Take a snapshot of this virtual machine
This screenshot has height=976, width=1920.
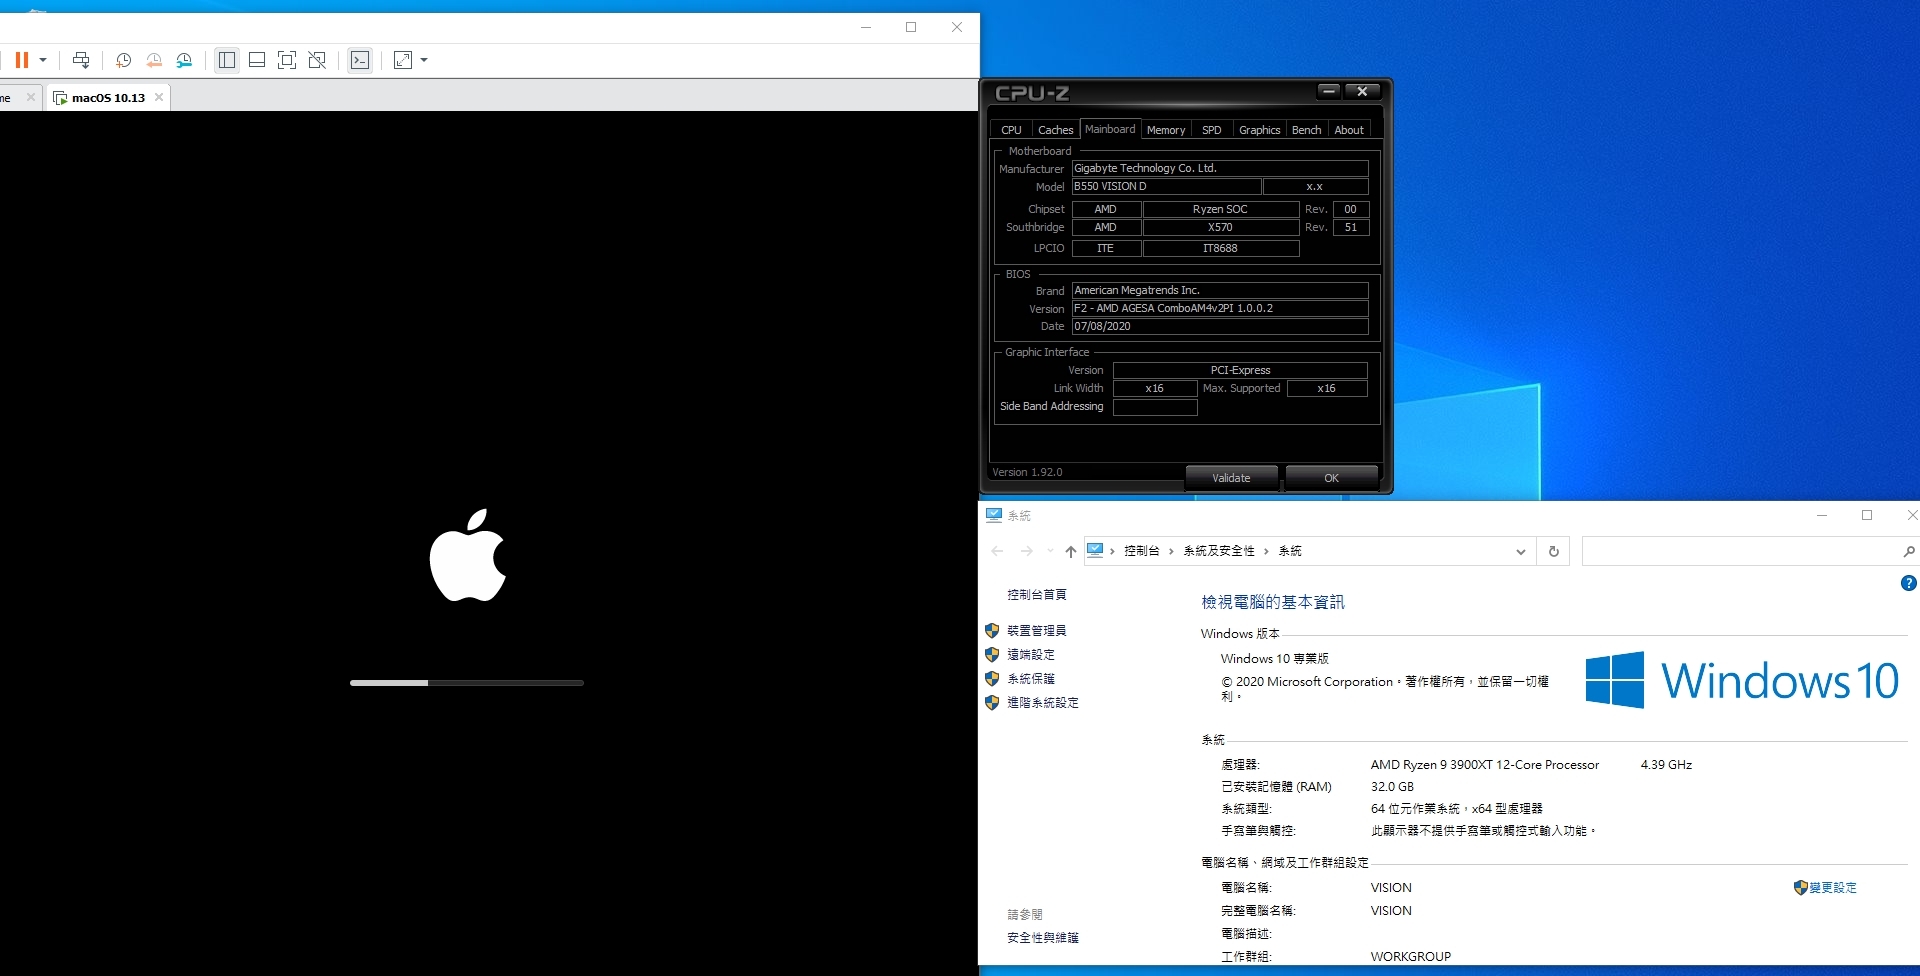coord(123,60)
